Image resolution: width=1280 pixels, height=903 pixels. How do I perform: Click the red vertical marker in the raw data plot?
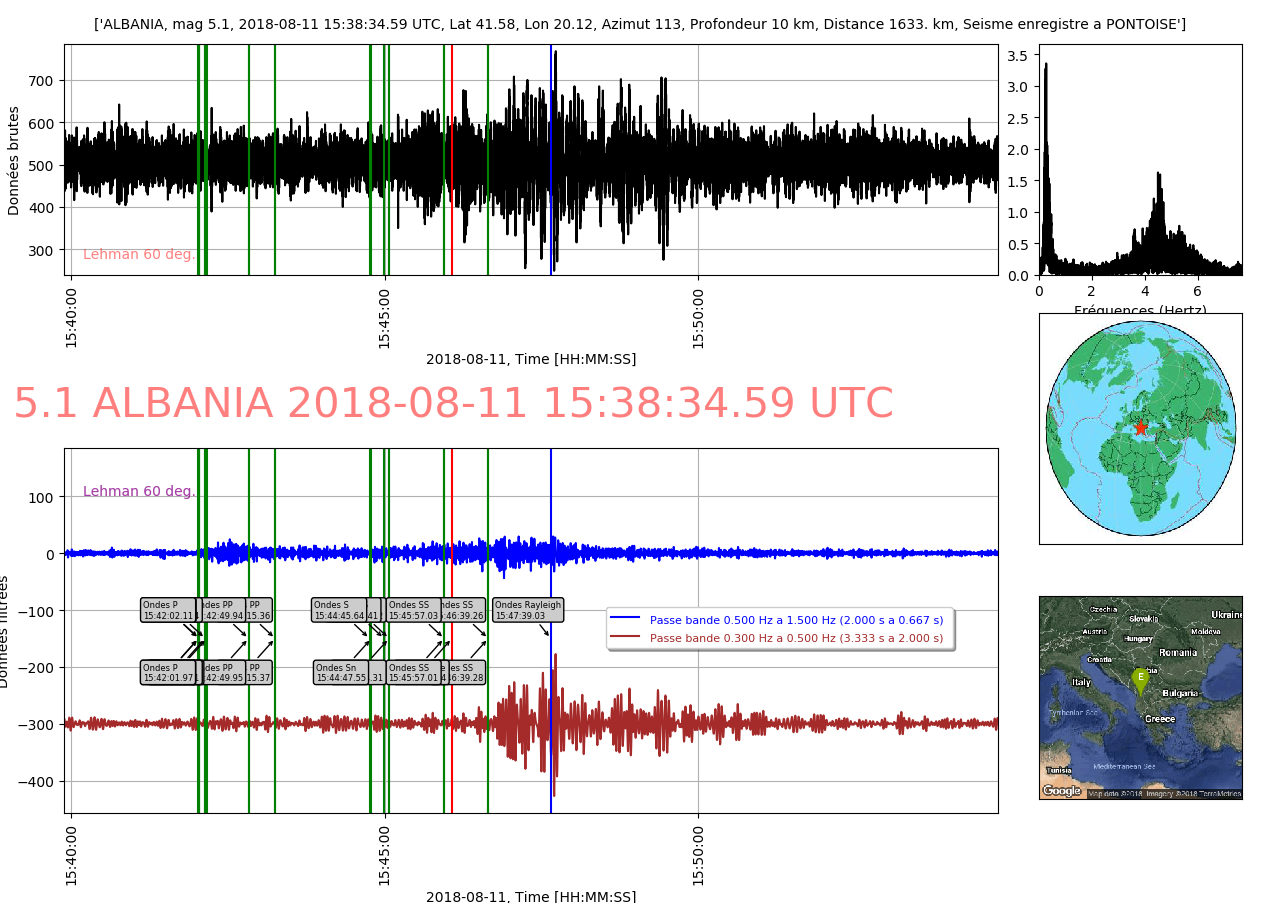452,160
